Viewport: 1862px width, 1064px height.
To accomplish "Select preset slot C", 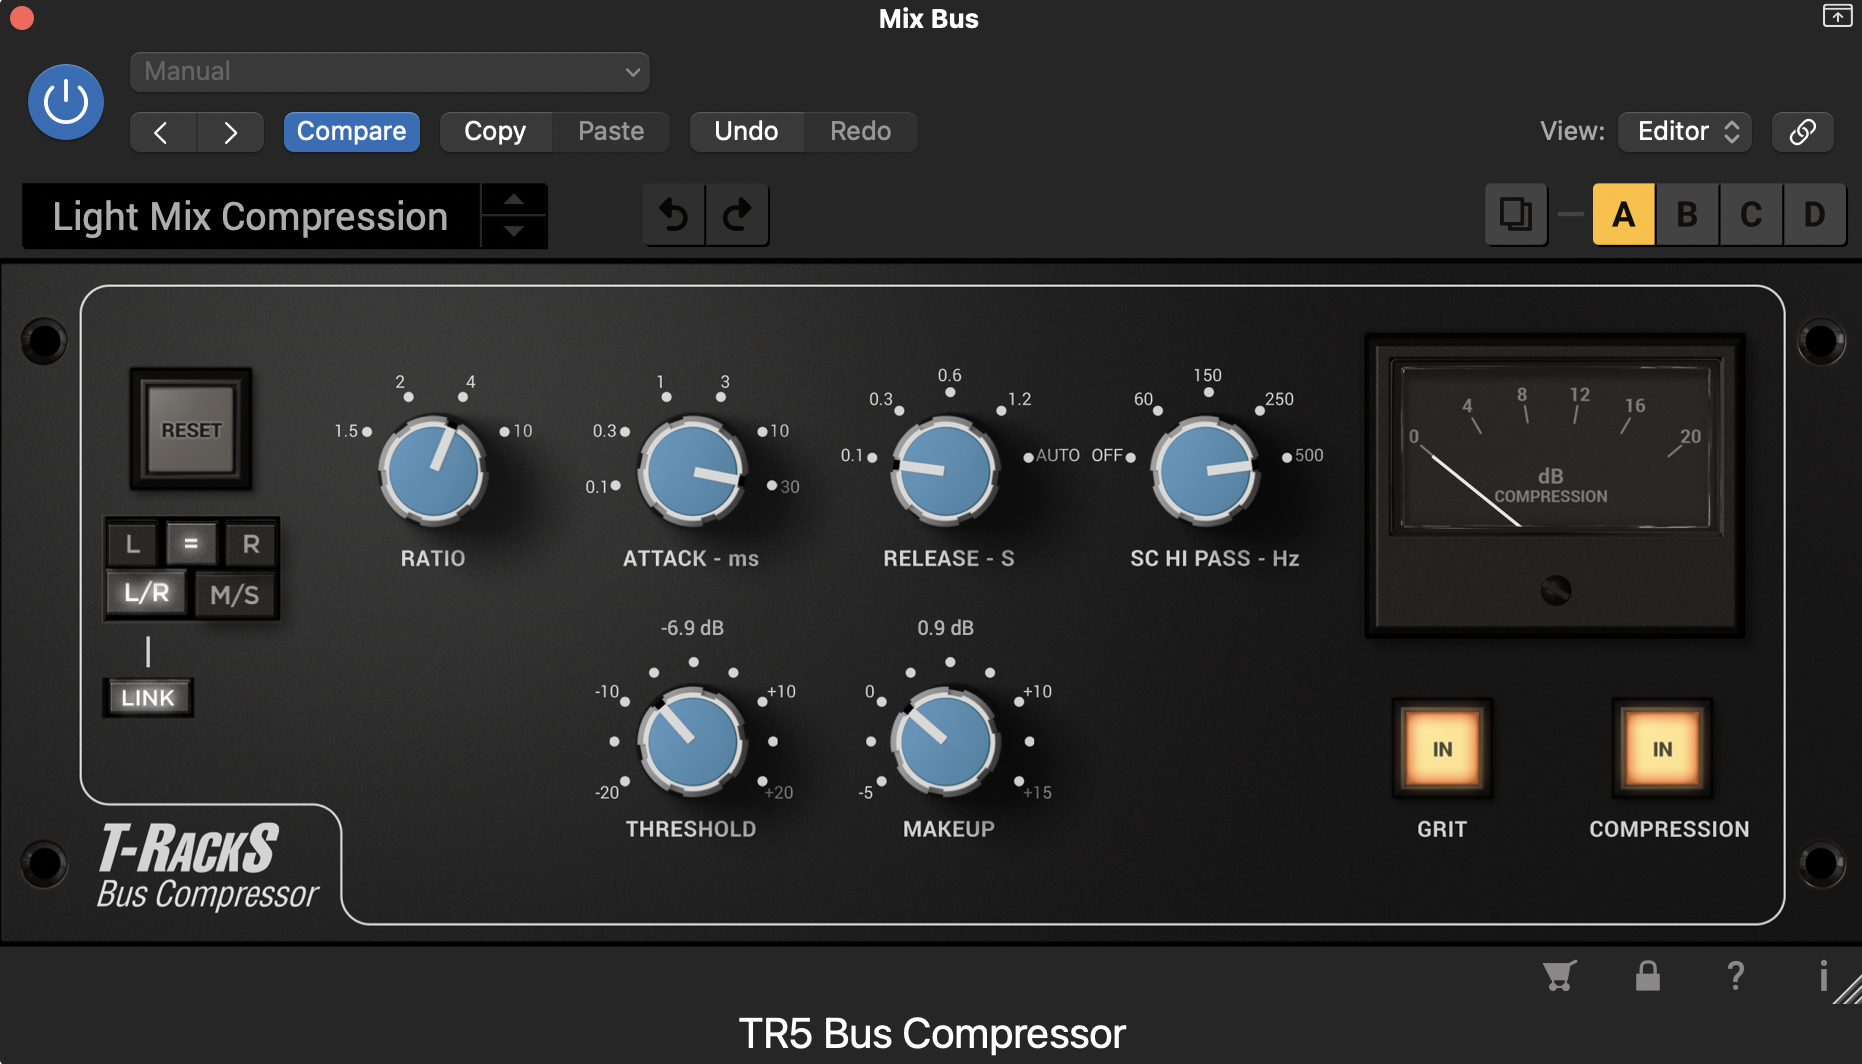I will pyautogui.click(x=1751, y=215).
